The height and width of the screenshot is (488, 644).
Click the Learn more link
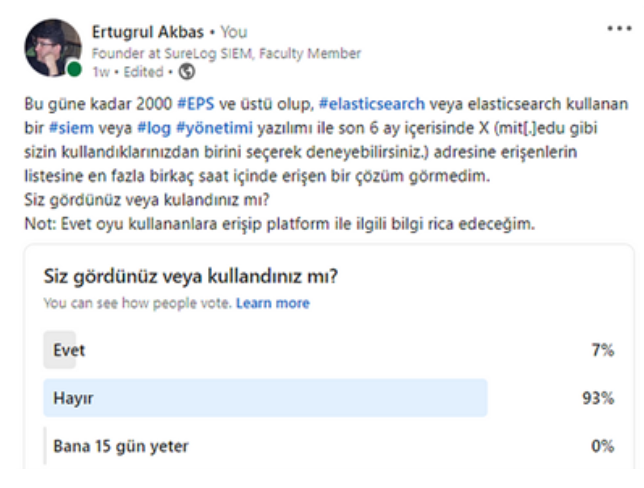(x=272, y=303)
